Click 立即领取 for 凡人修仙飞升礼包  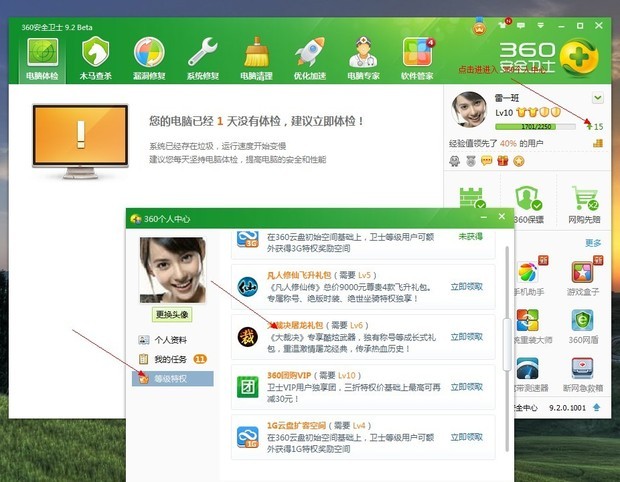coord(467,287)
